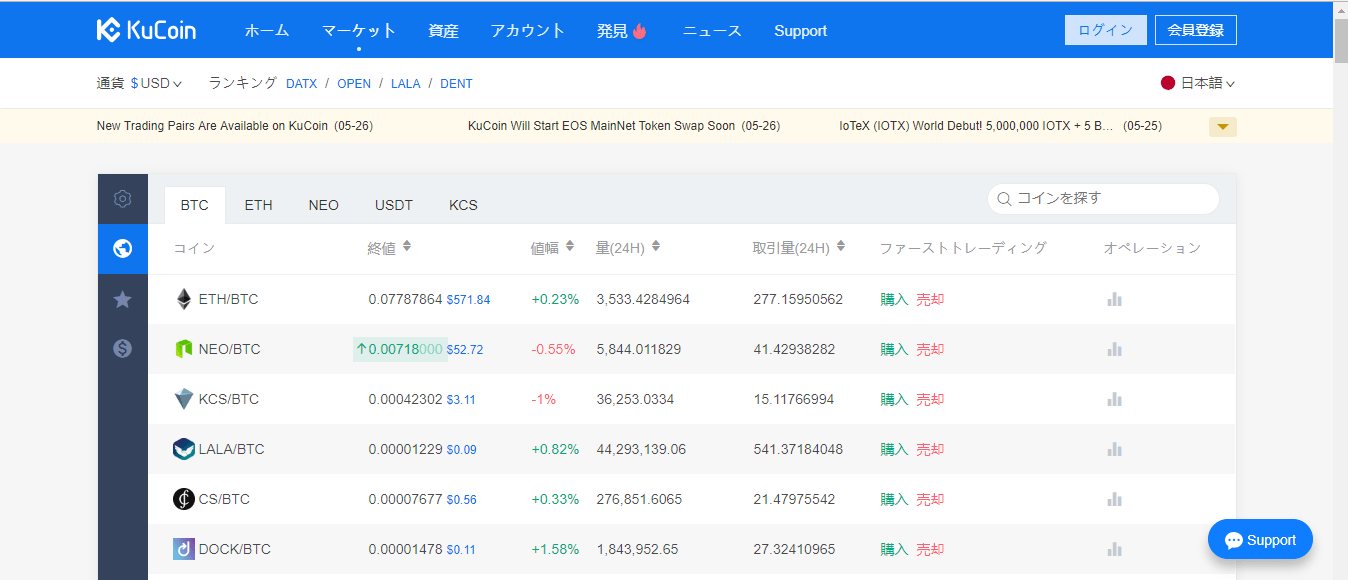Click the ログイン button
Viewport: 1348px width, 580px height.
(1106, 30)
